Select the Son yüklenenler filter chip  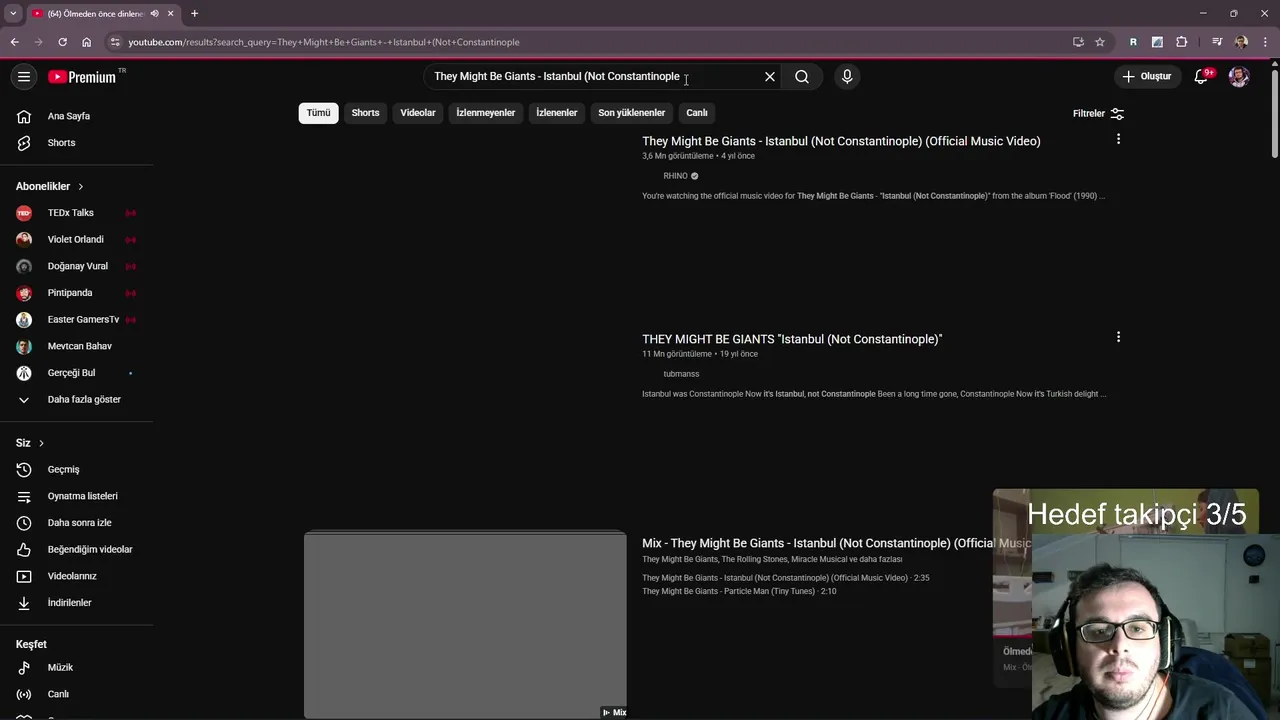632,113
